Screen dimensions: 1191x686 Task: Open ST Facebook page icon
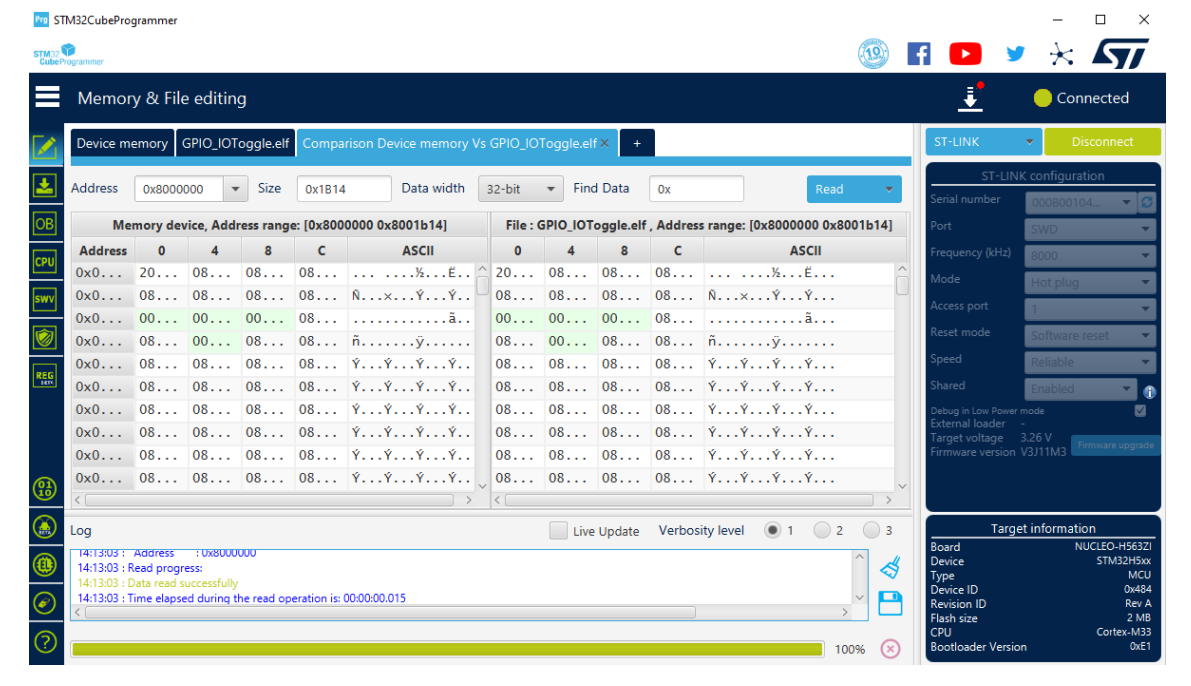point(919,53)
